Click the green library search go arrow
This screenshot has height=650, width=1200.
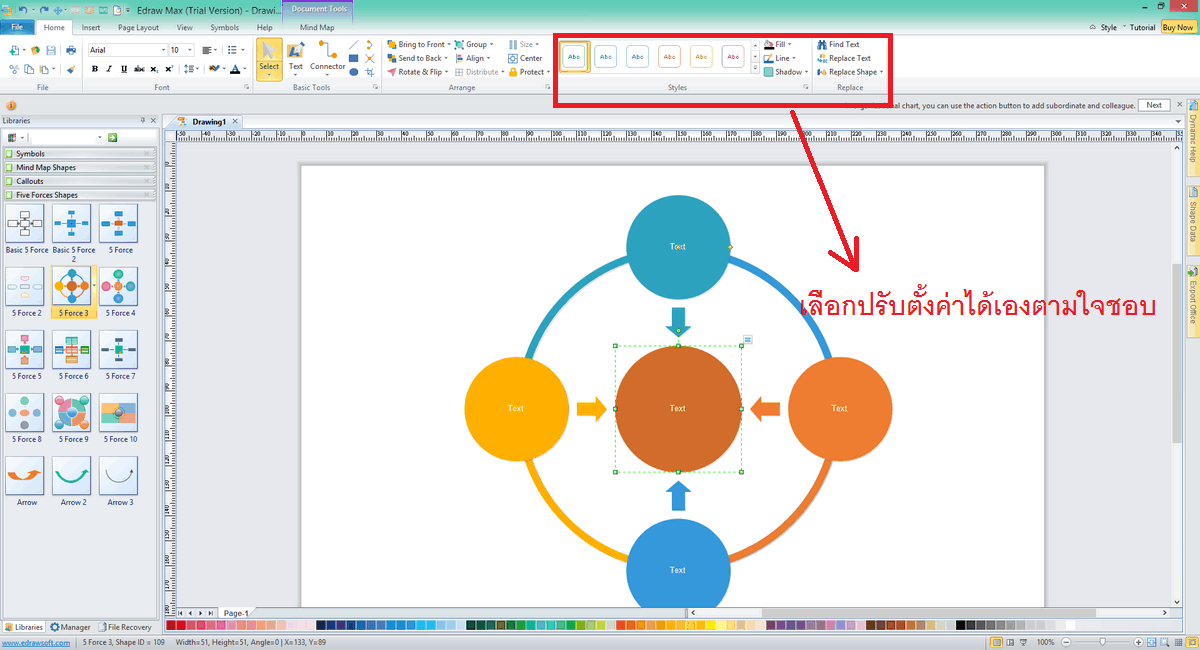113,137
